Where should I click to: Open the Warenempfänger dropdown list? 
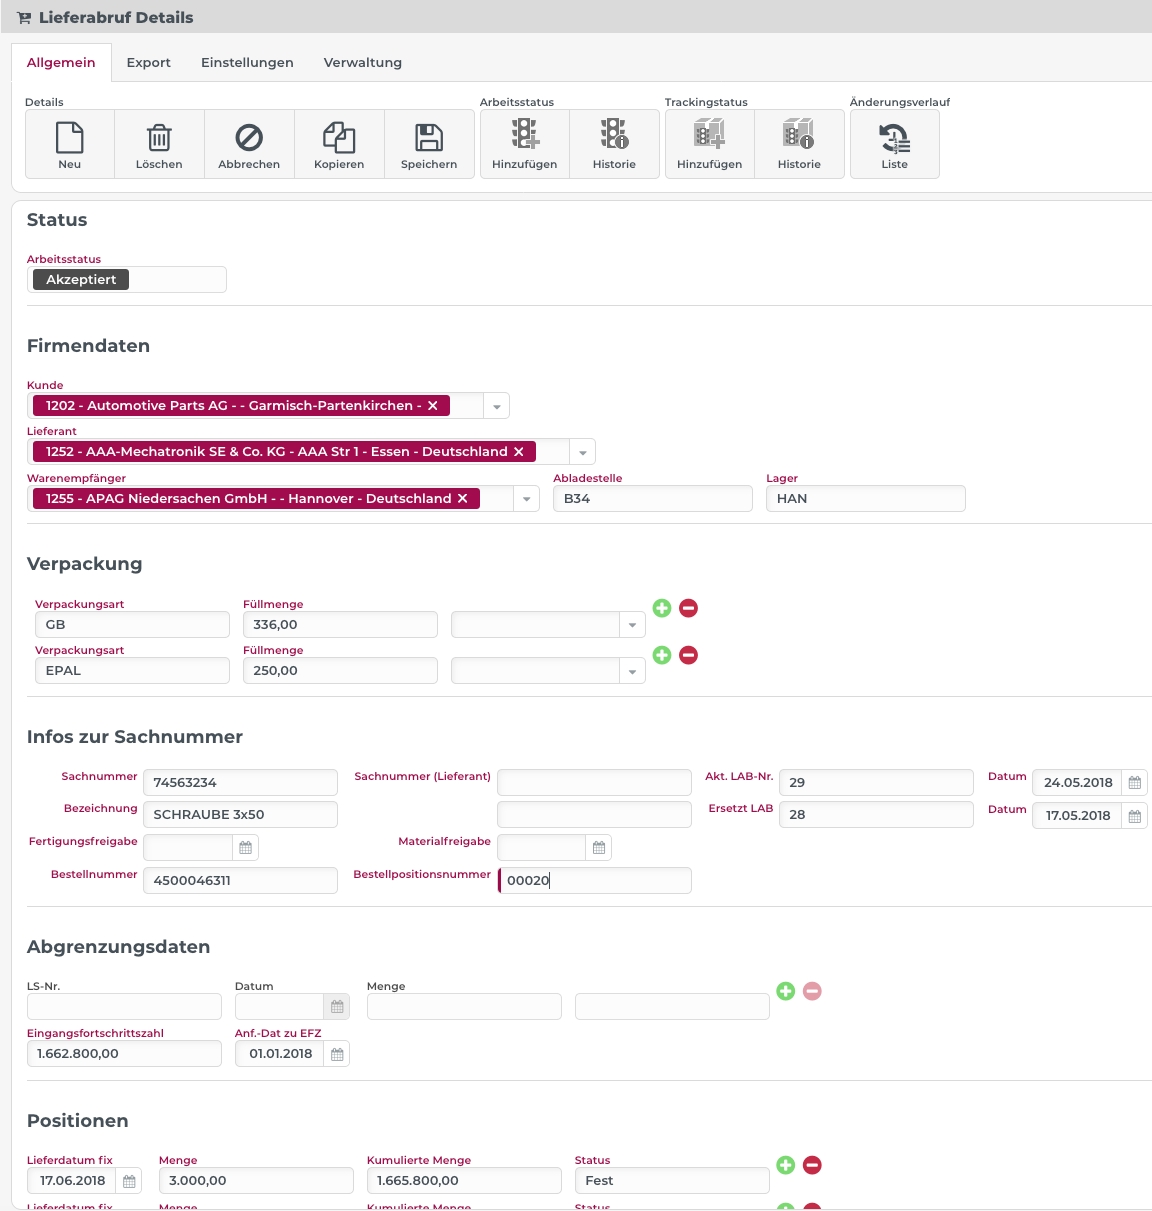pyautogui.click(x=527, y=499)
